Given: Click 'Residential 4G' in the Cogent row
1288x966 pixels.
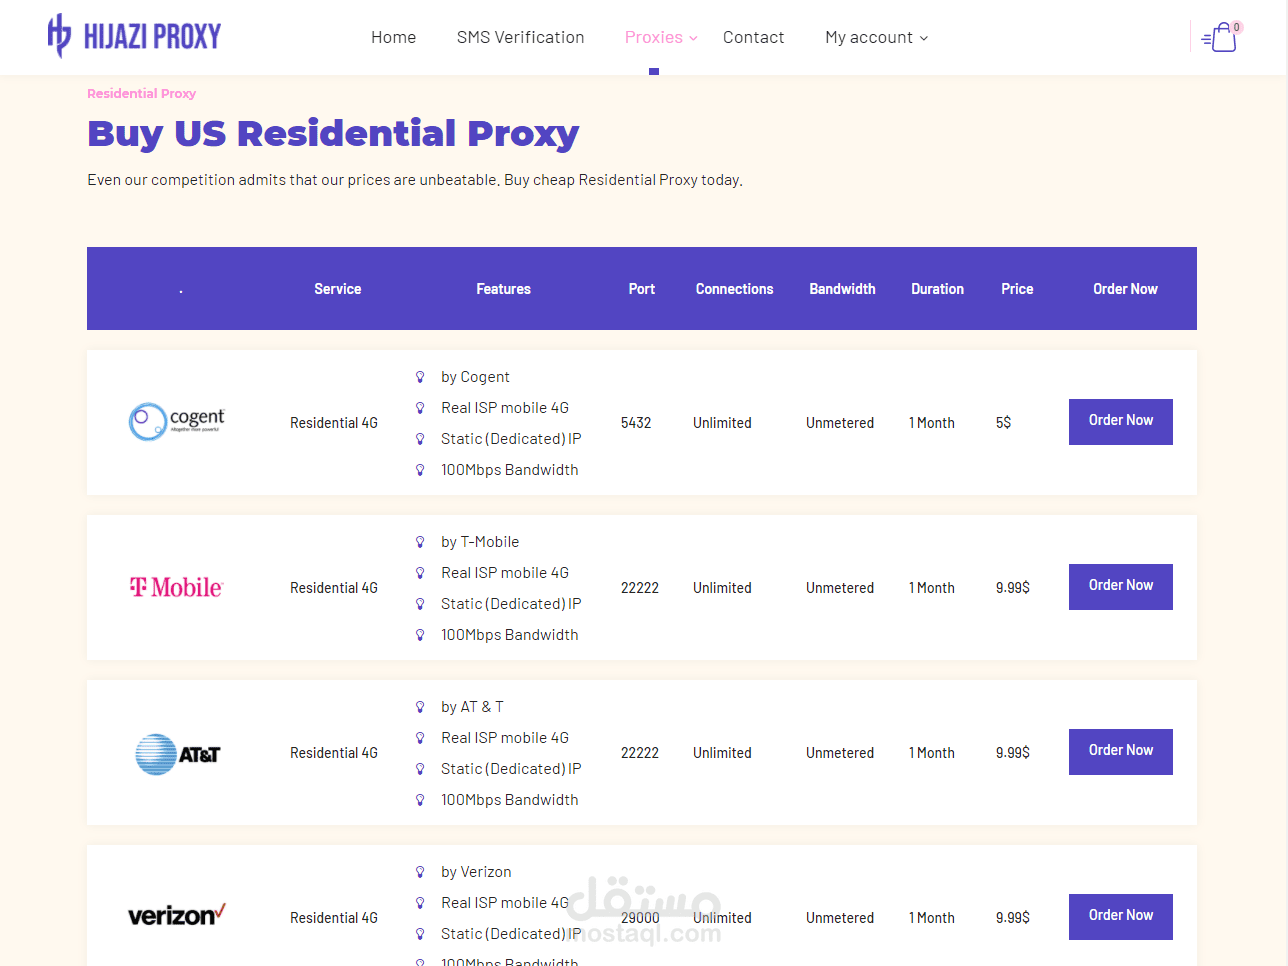Looking at the screenshot, I should point(334,423).
